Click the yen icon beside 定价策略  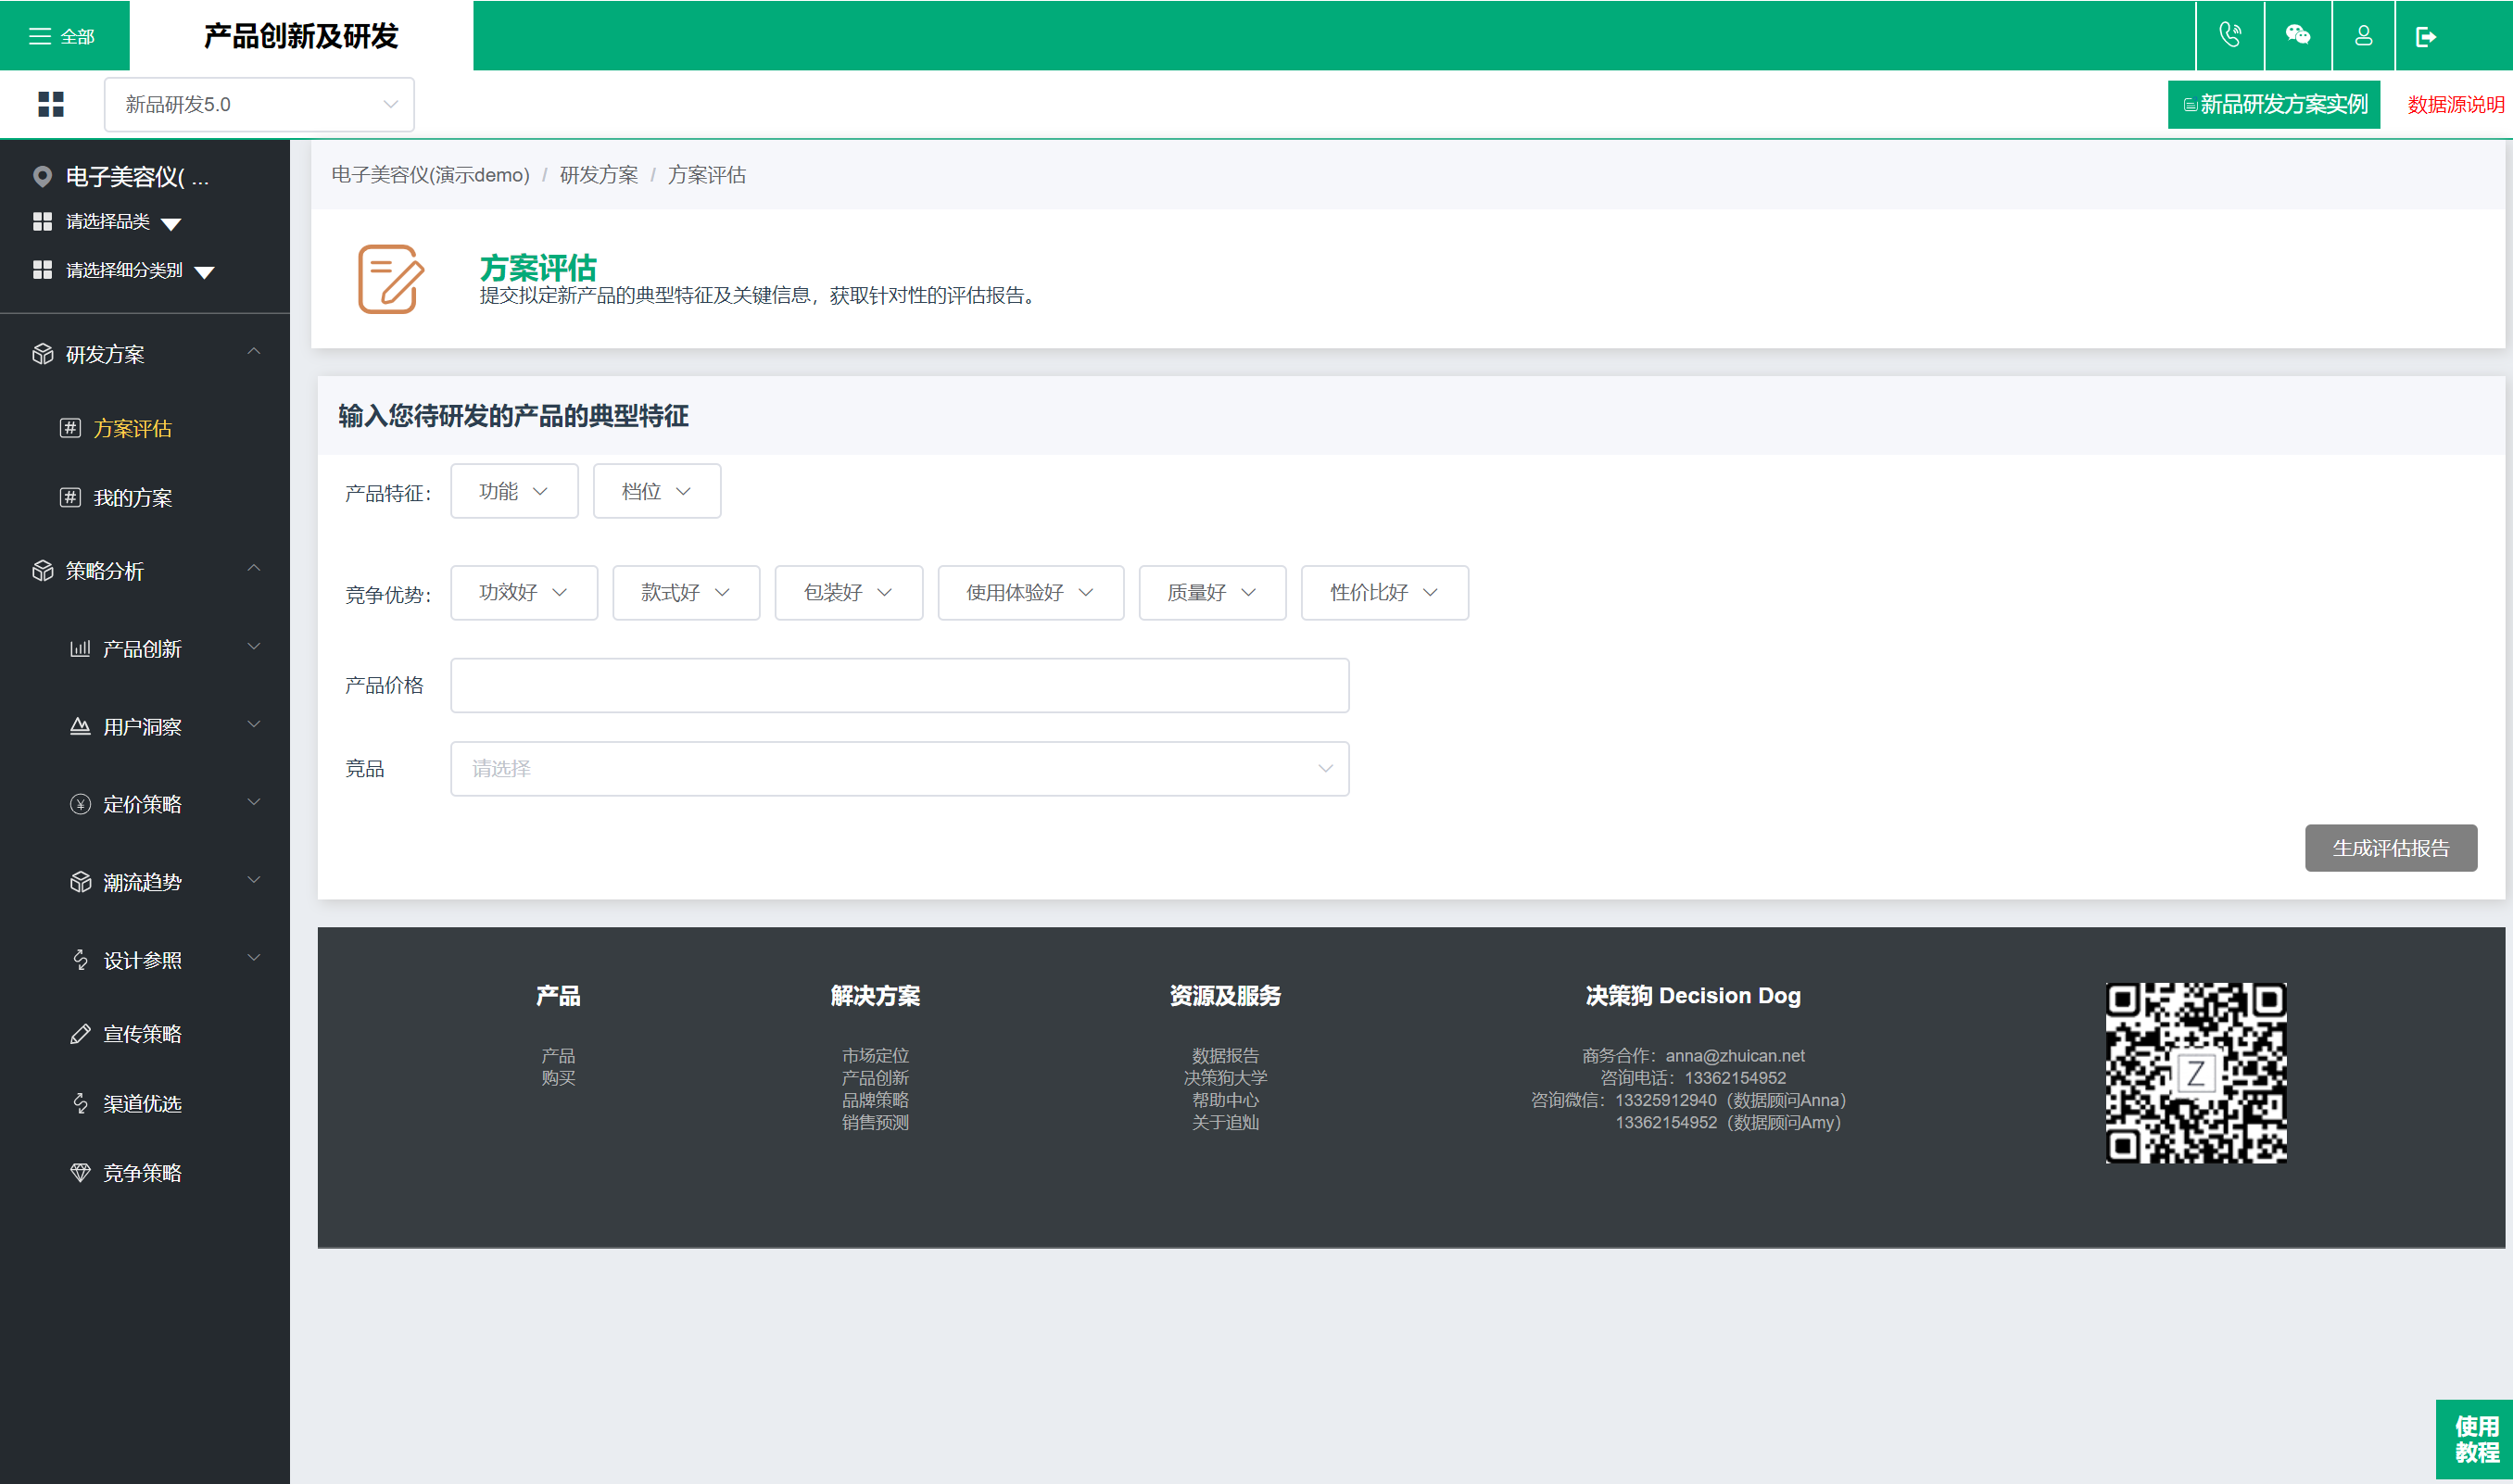click(x=80, y=804)
